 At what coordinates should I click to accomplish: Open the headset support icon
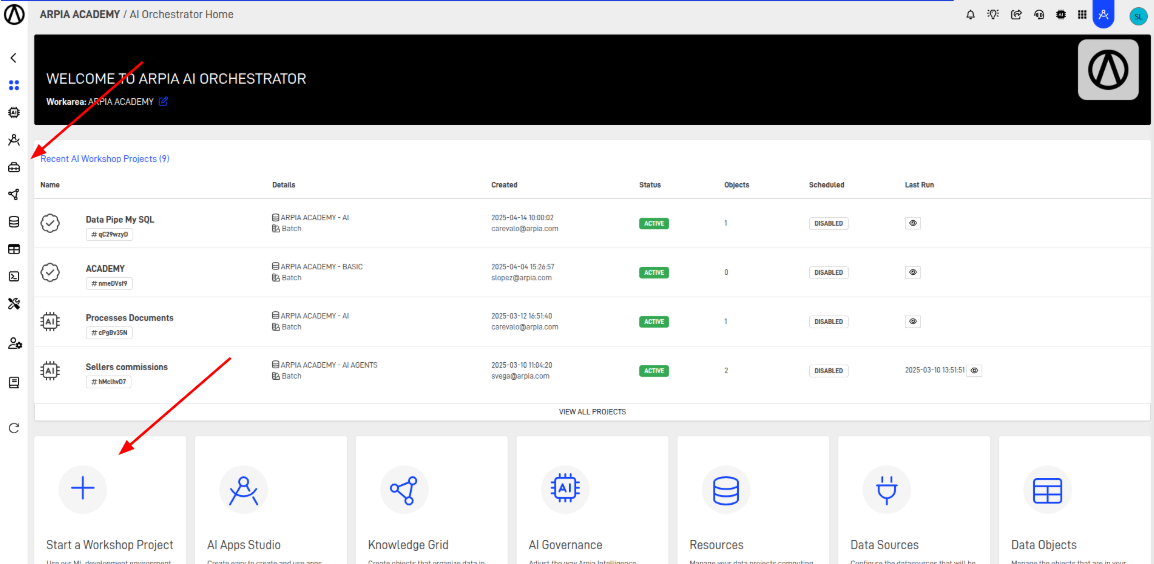click(1038, 14)
